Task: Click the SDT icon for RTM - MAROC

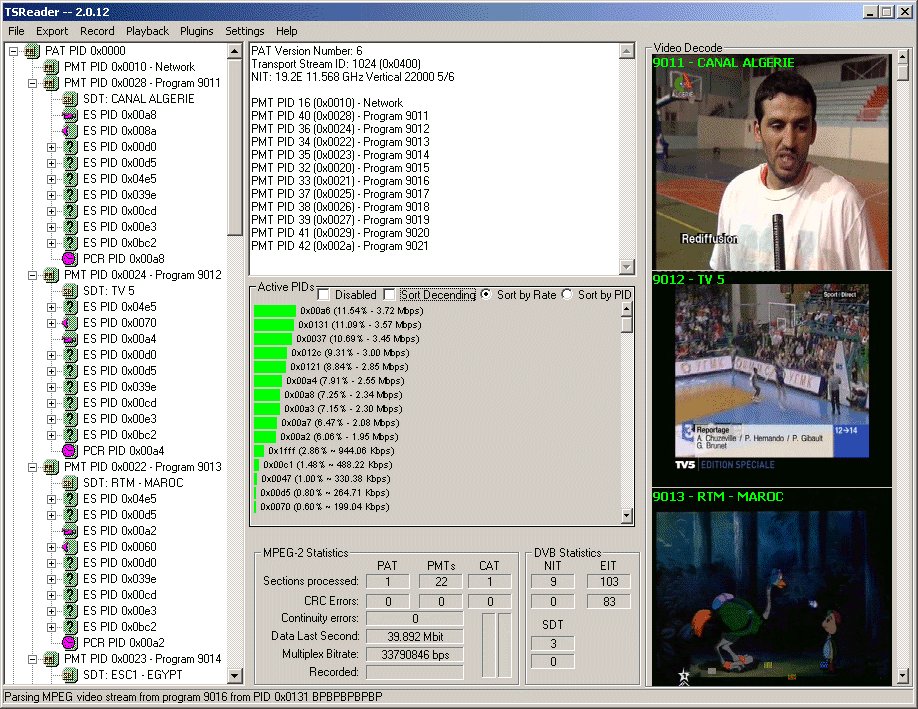Action: click(x=69, y=483)
